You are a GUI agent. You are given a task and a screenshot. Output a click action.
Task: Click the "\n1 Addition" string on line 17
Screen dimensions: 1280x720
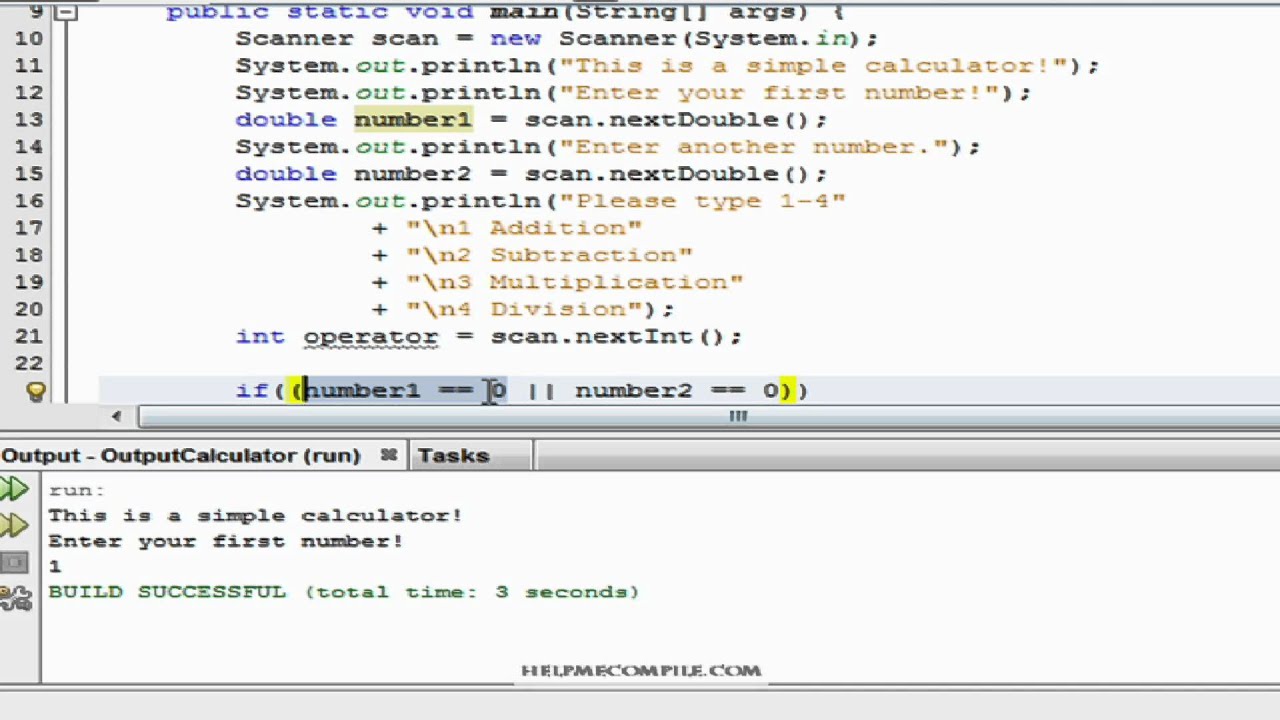[524, 228]
